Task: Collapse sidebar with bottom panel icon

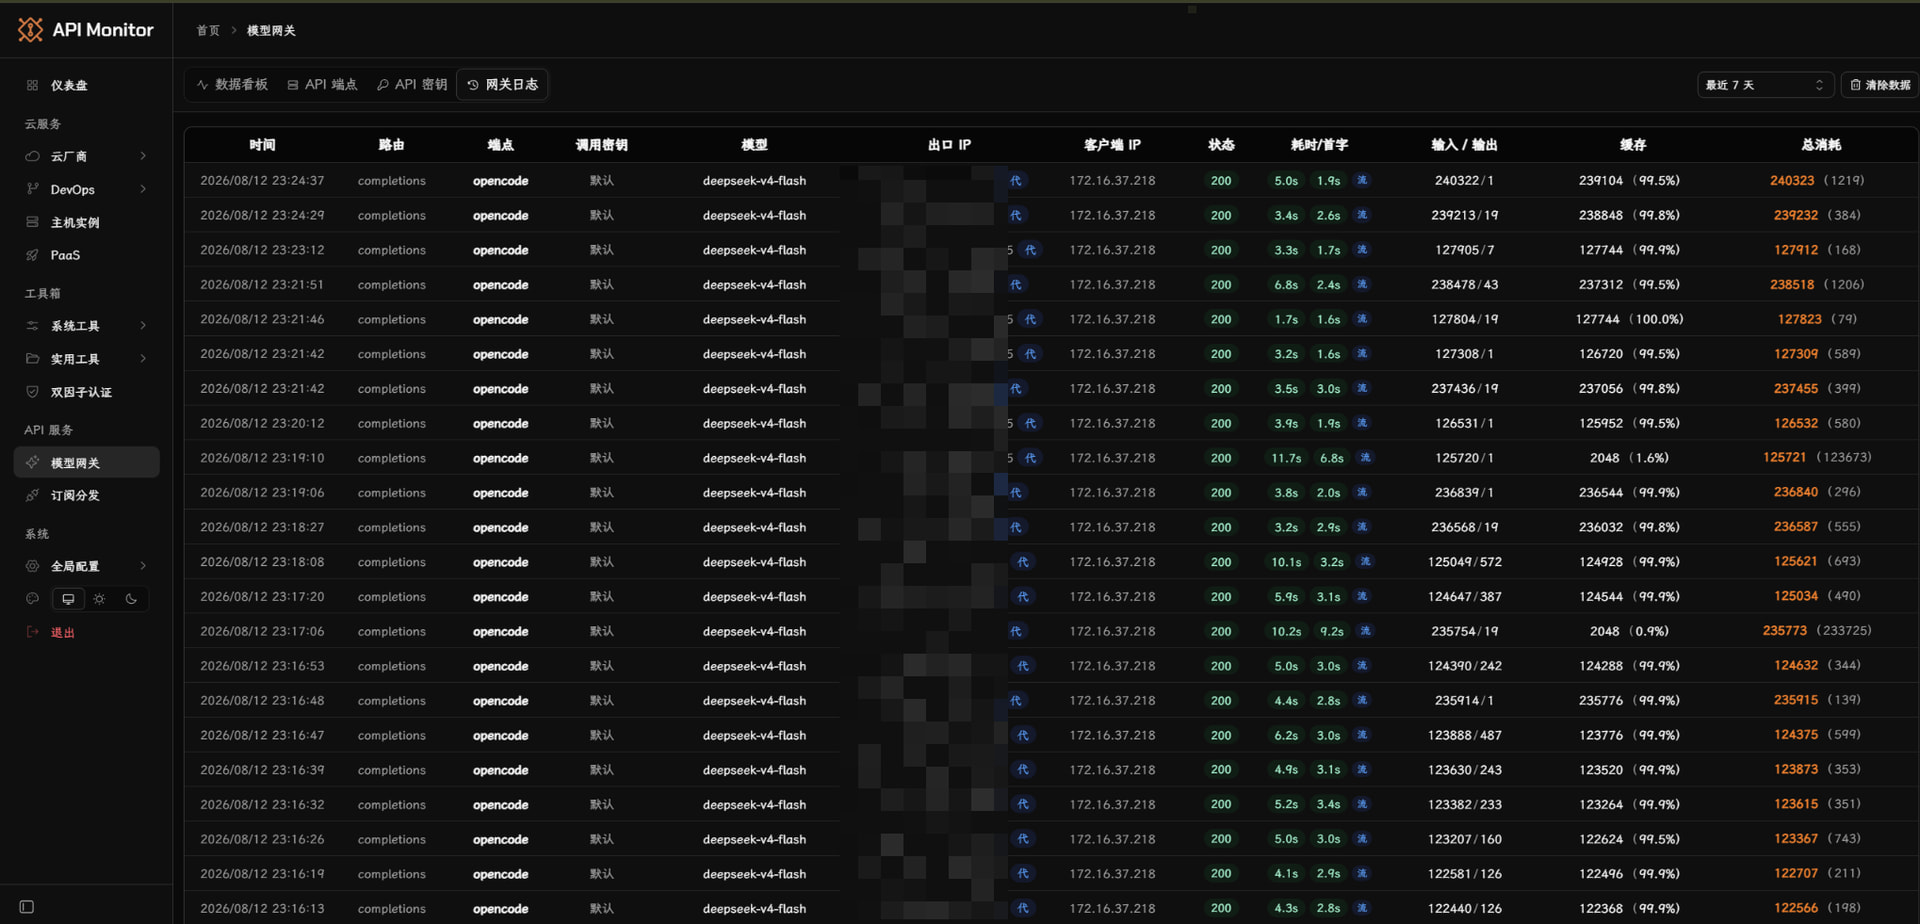Action: 27,907
